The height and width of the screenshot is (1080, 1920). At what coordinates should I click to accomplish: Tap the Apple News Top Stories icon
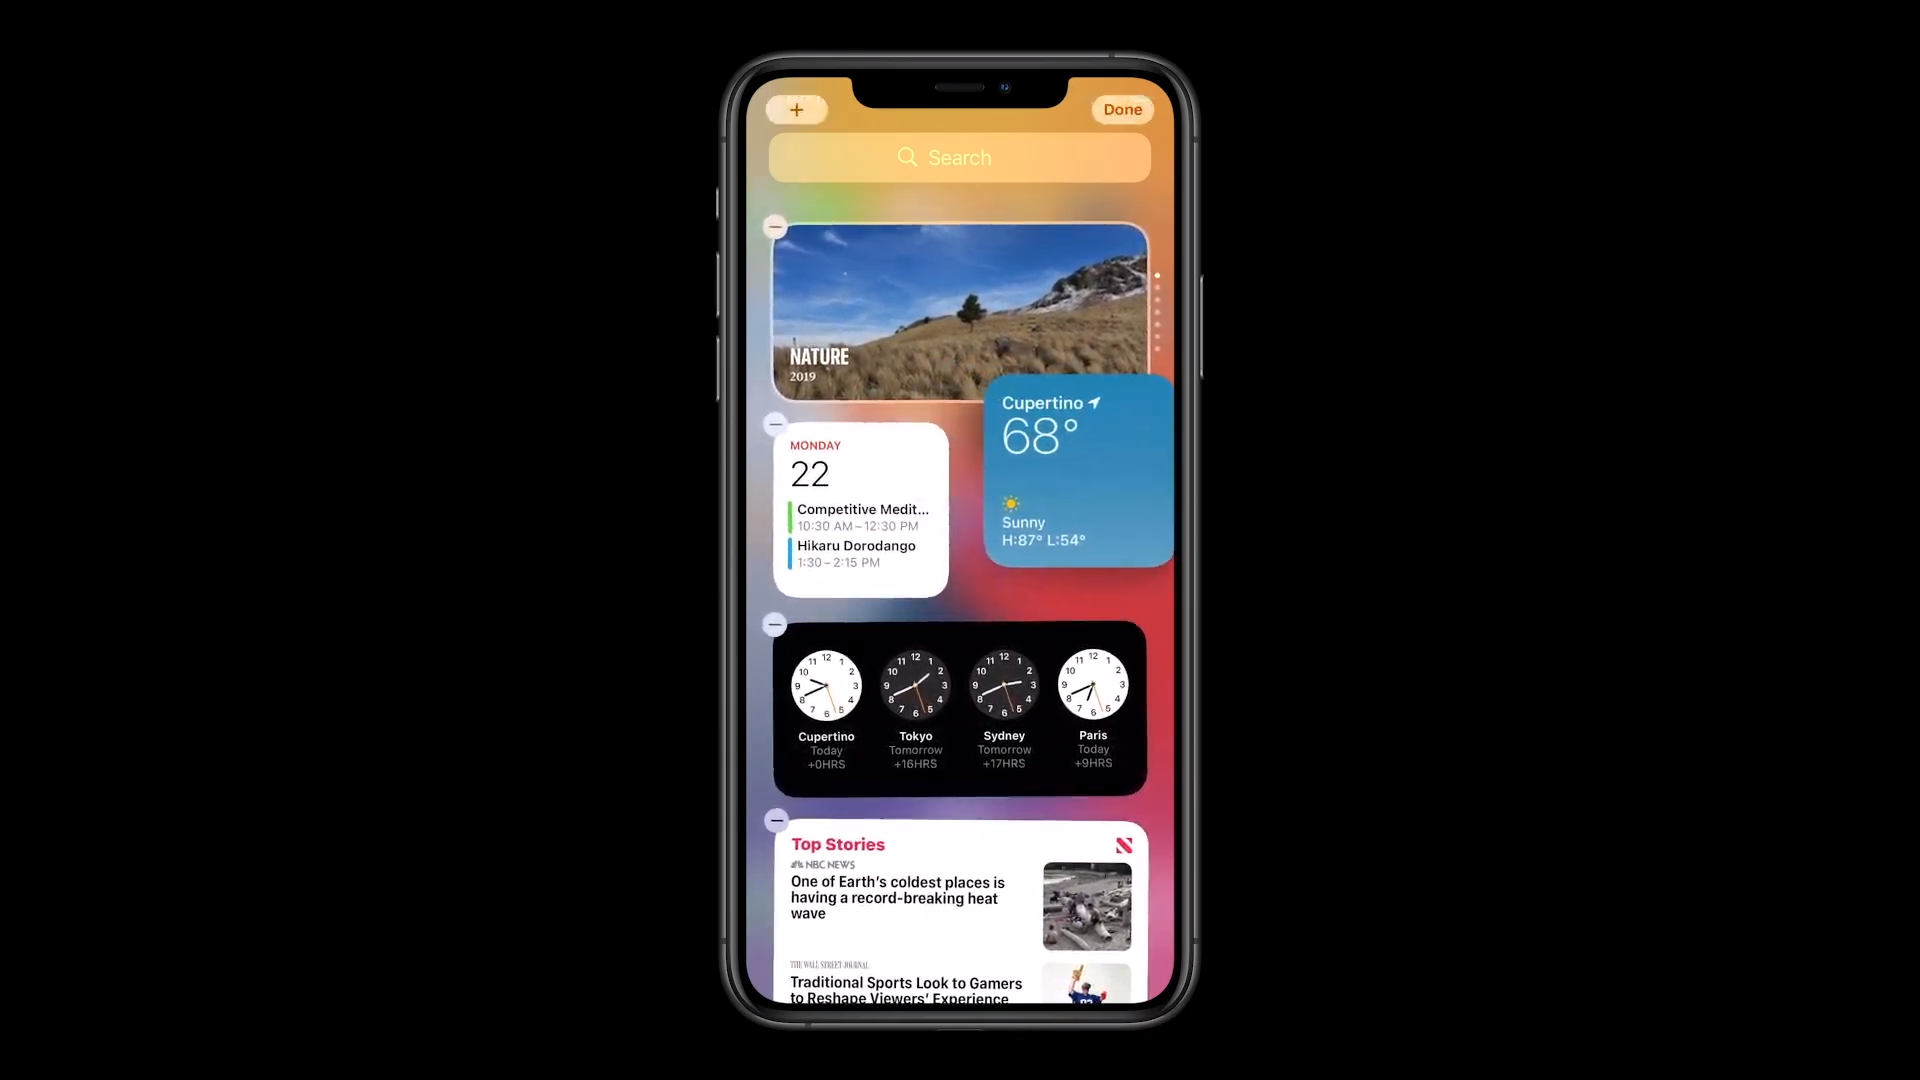[1124, 843]
